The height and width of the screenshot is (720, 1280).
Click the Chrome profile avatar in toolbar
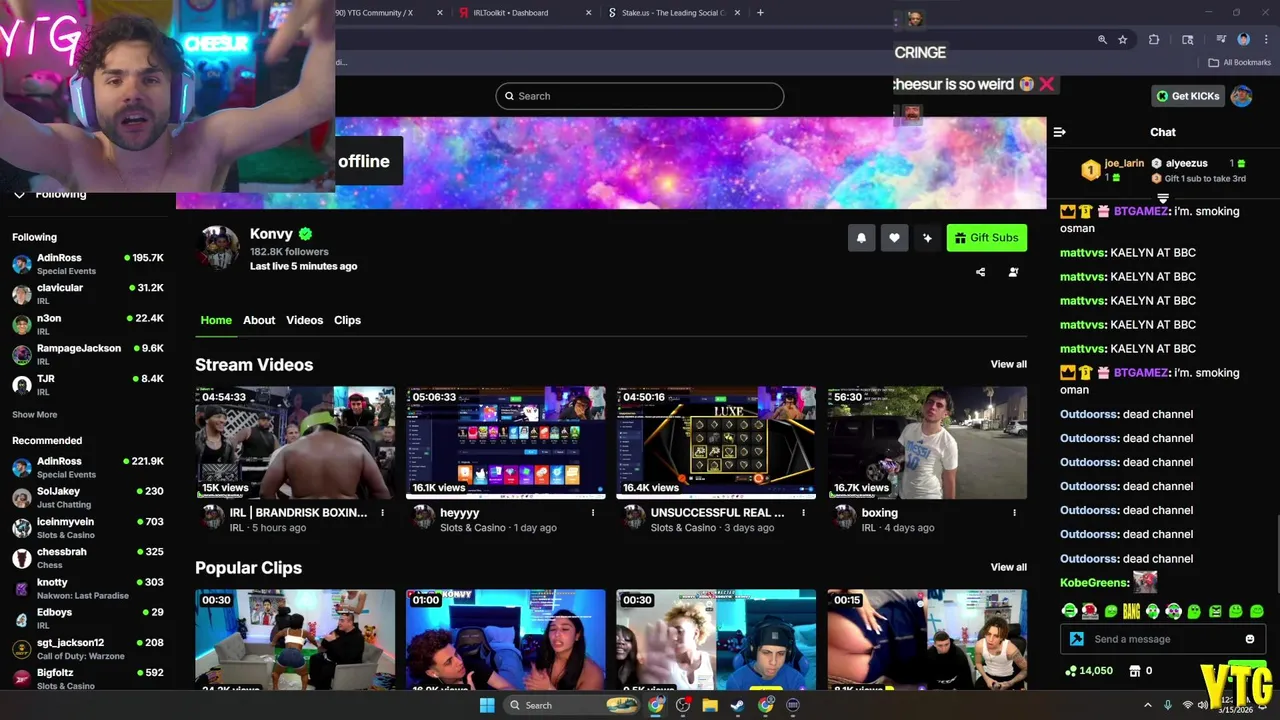pos(1244,40)
